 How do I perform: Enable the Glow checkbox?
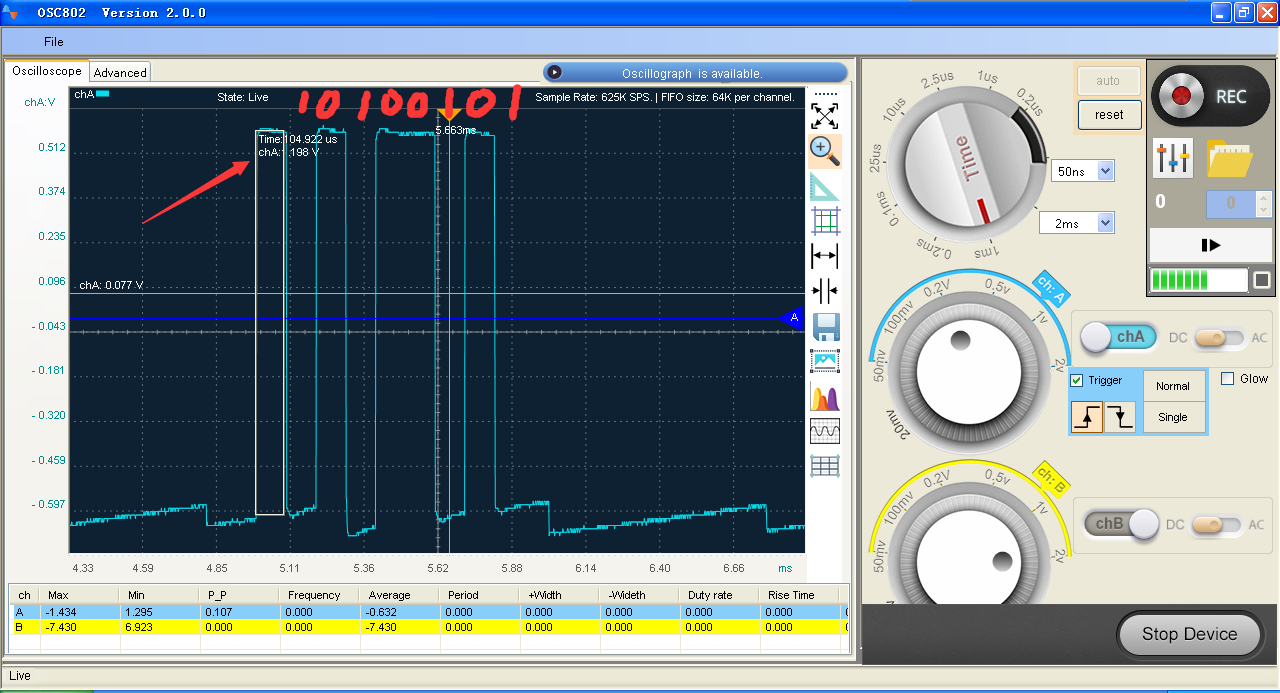pos(1228,378)
